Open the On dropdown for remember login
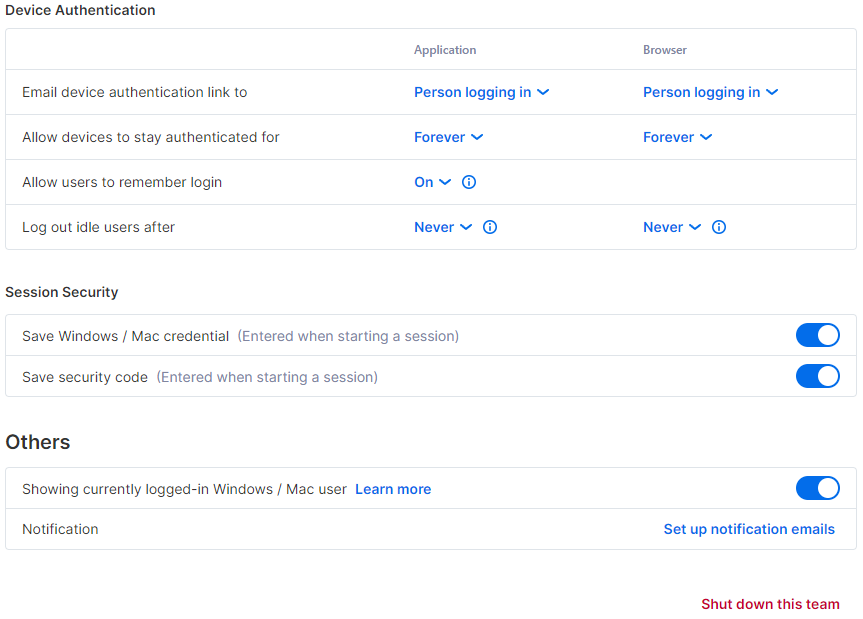 433,182
